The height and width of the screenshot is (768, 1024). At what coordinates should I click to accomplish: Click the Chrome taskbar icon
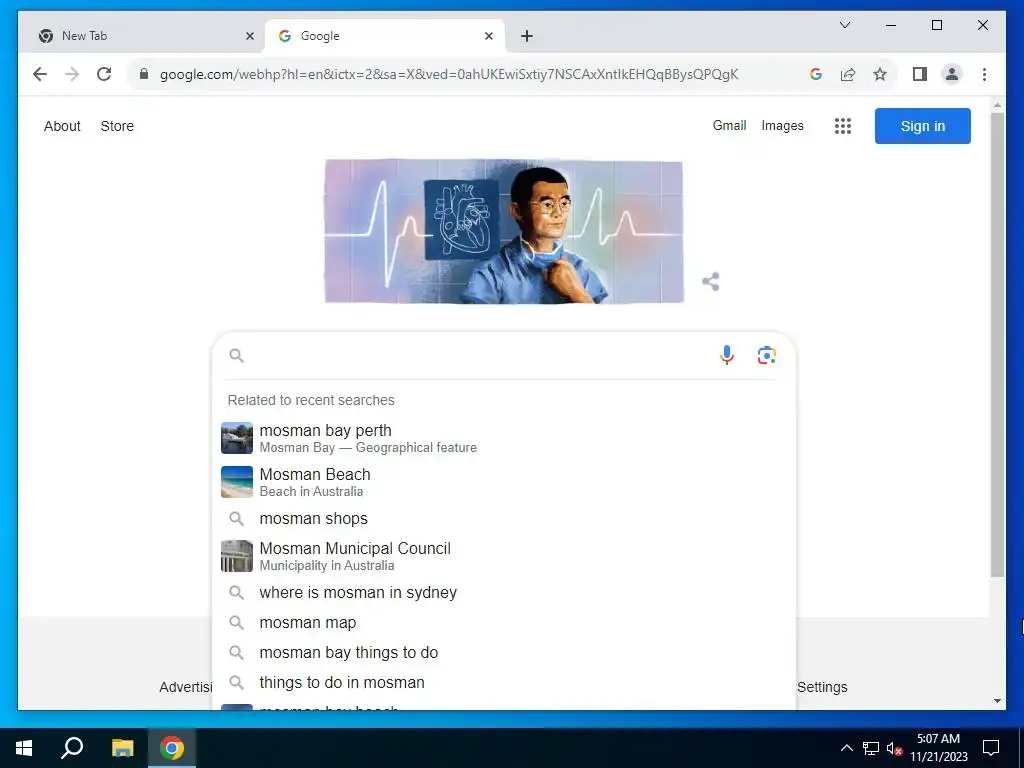point(172,748)
